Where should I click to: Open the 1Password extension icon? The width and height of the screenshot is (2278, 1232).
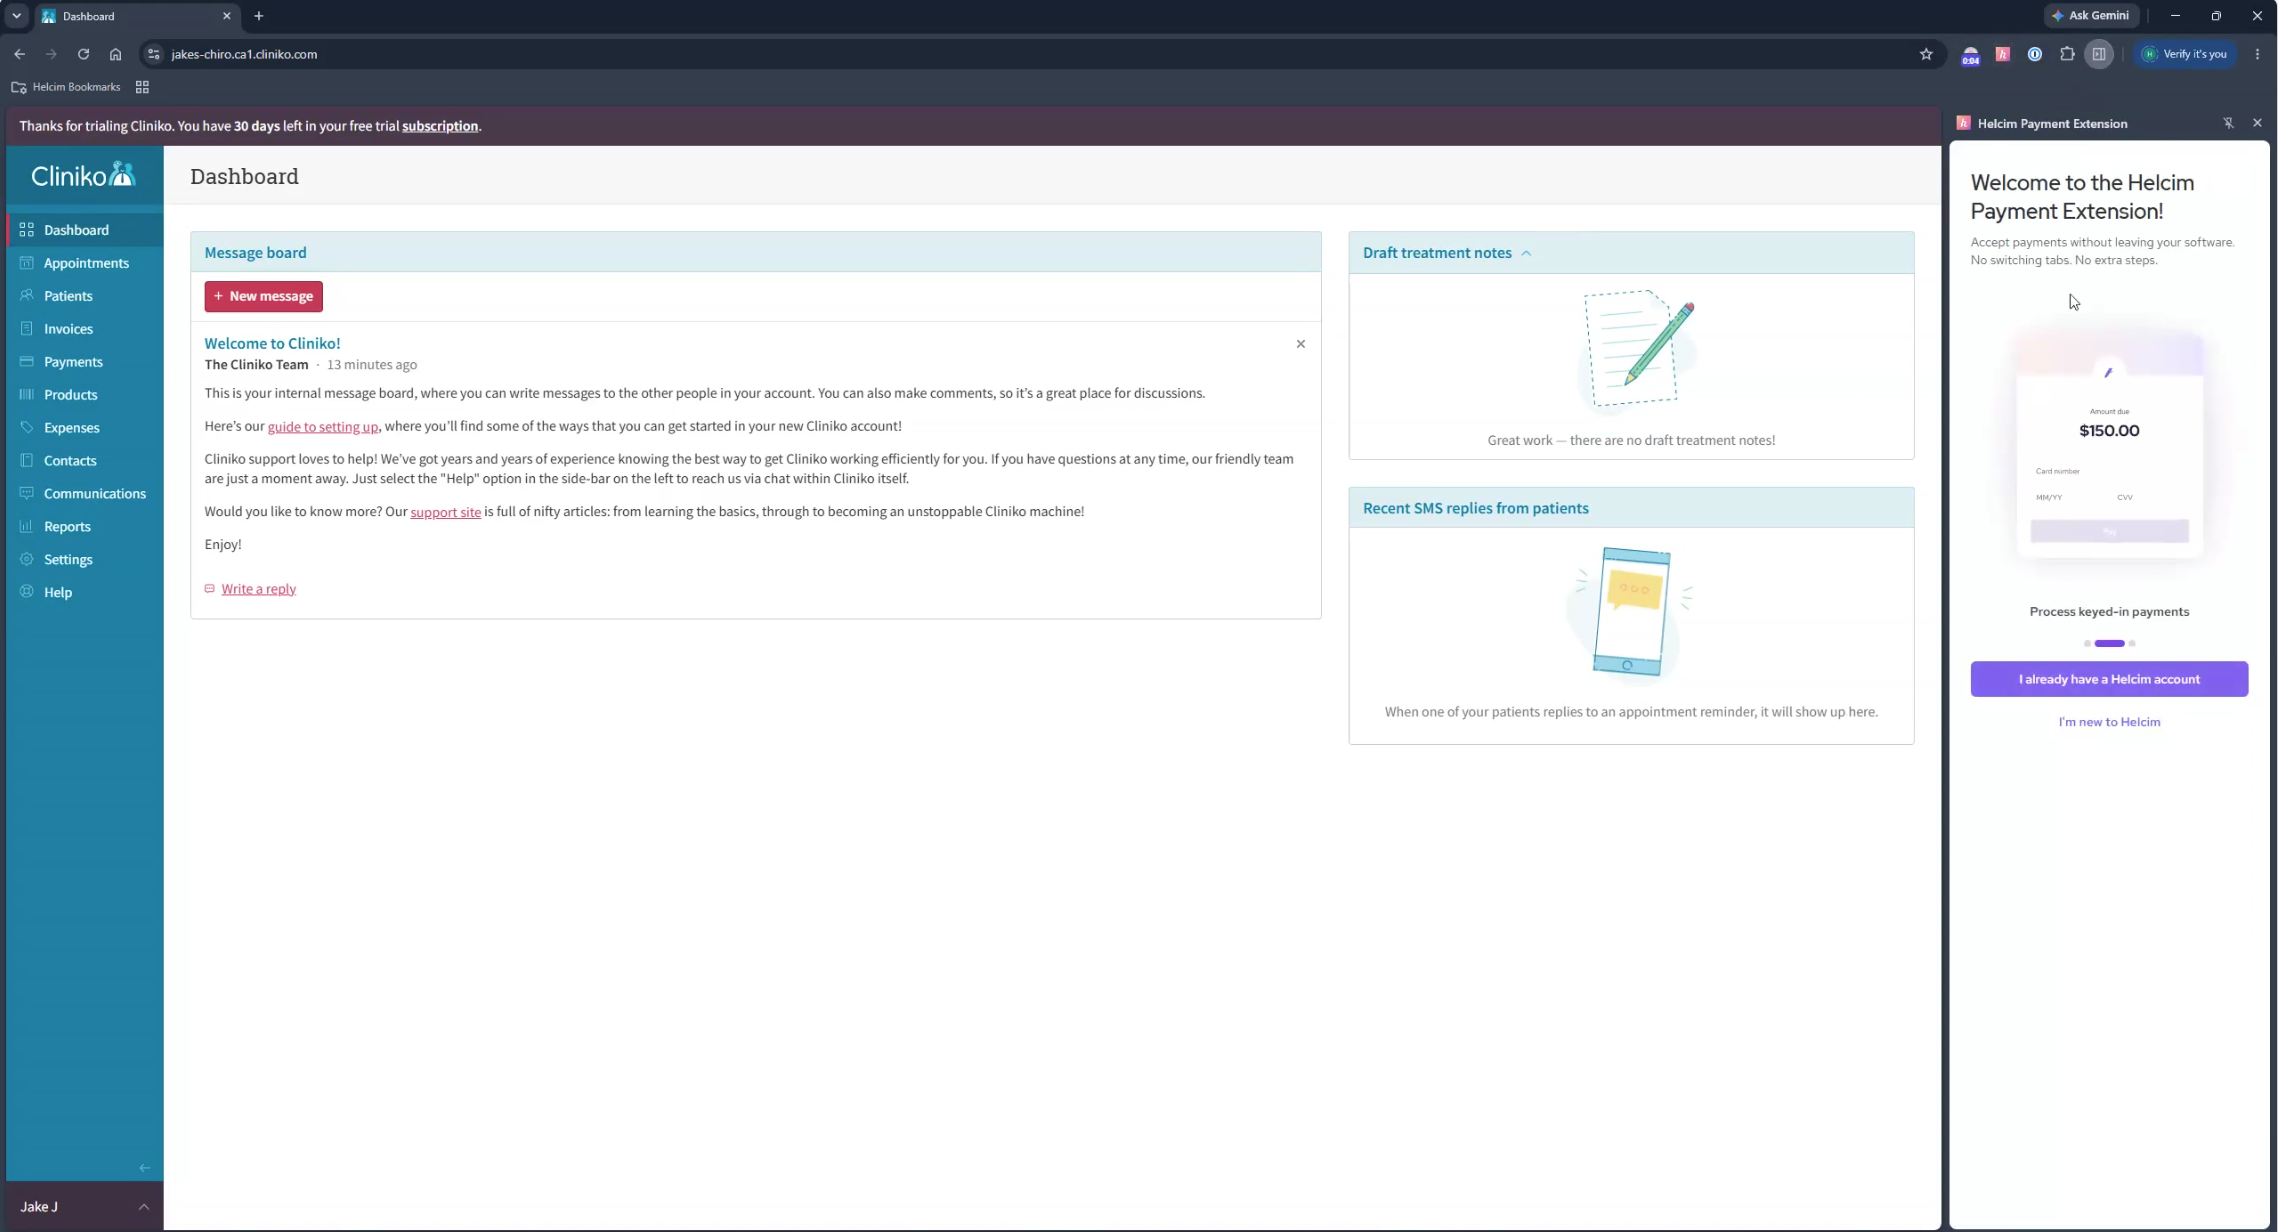[2034, 54]
